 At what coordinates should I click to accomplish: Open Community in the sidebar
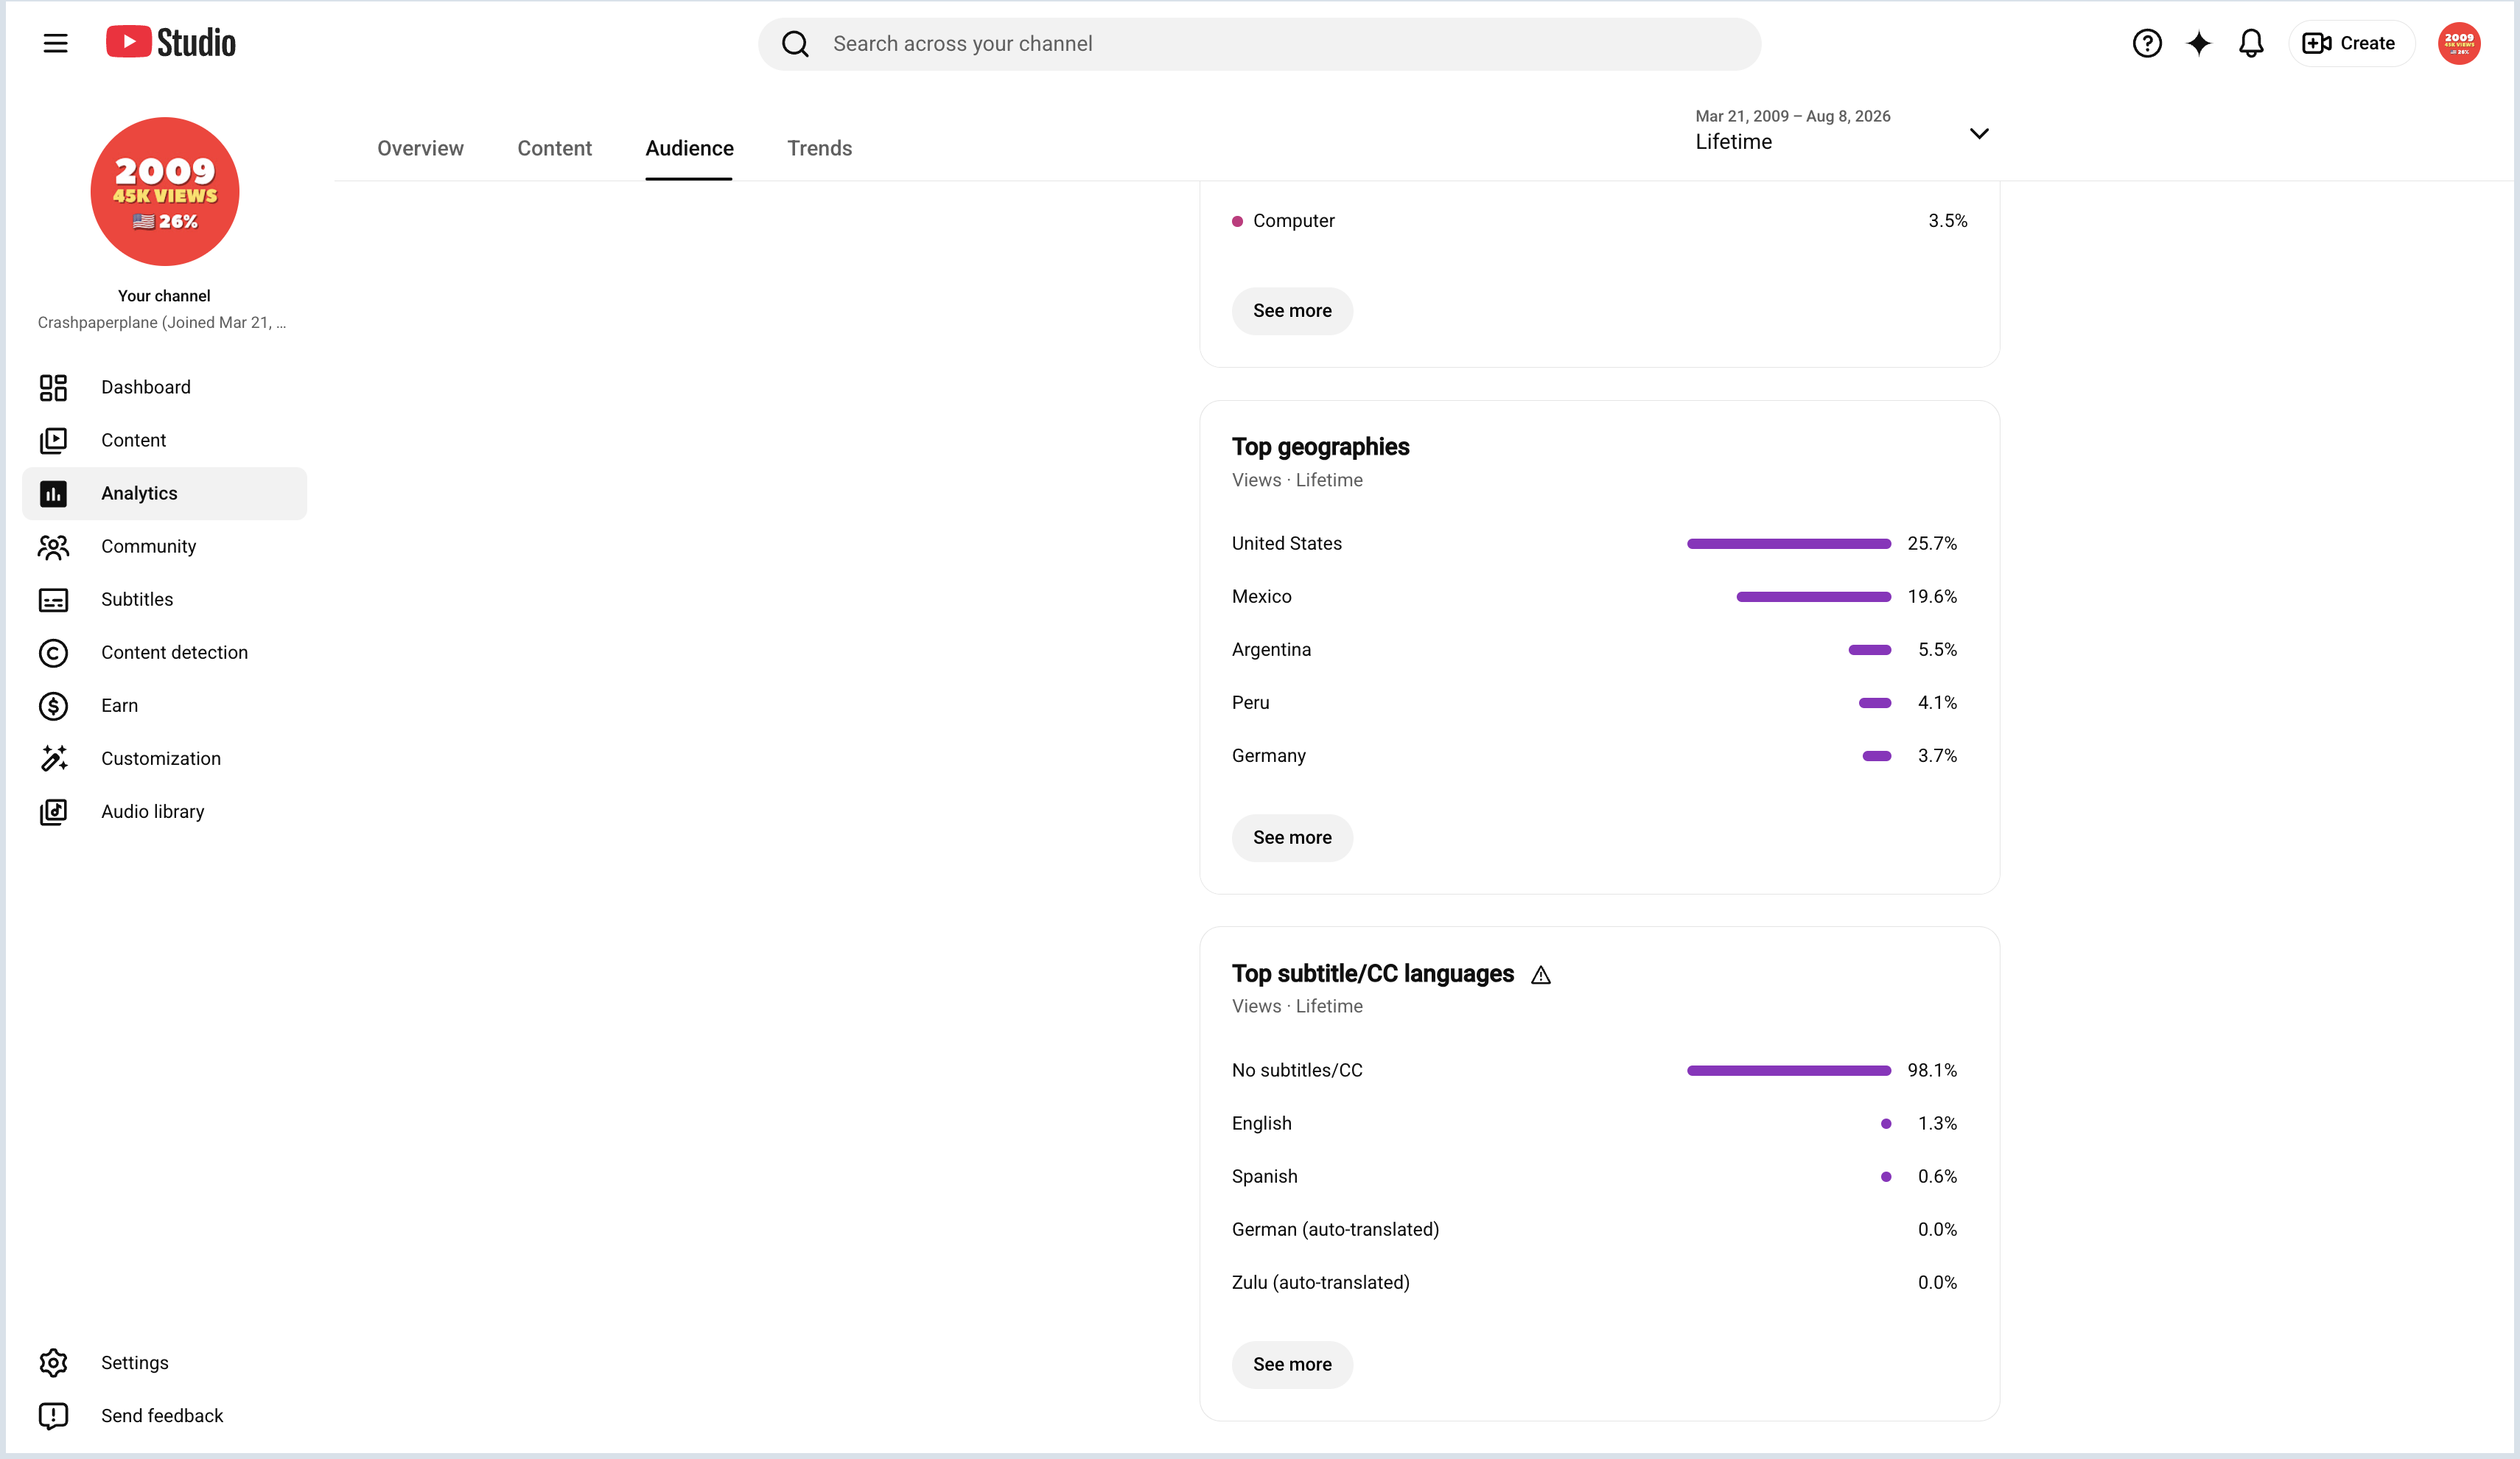[164, 546]
